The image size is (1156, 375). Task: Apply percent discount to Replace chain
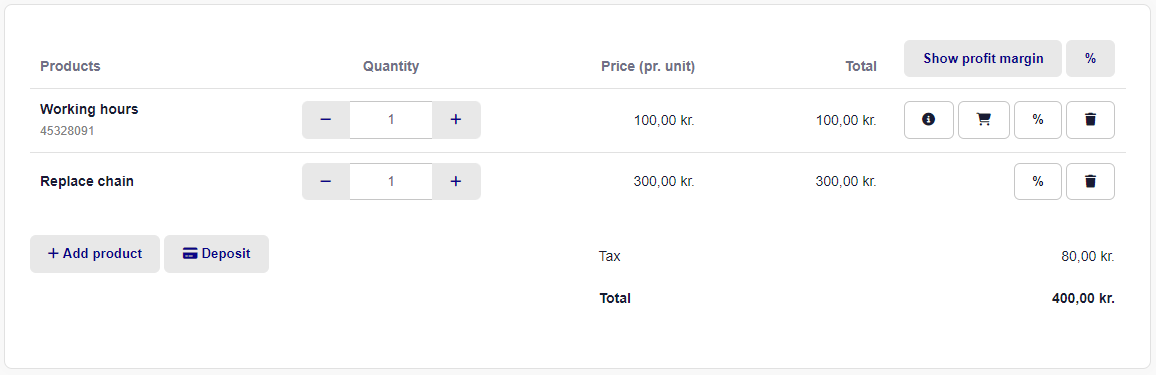1038,181
